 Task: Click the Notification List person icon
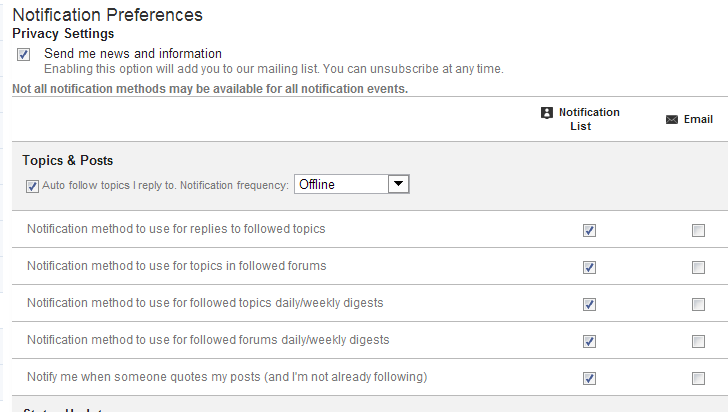(546, 113)
